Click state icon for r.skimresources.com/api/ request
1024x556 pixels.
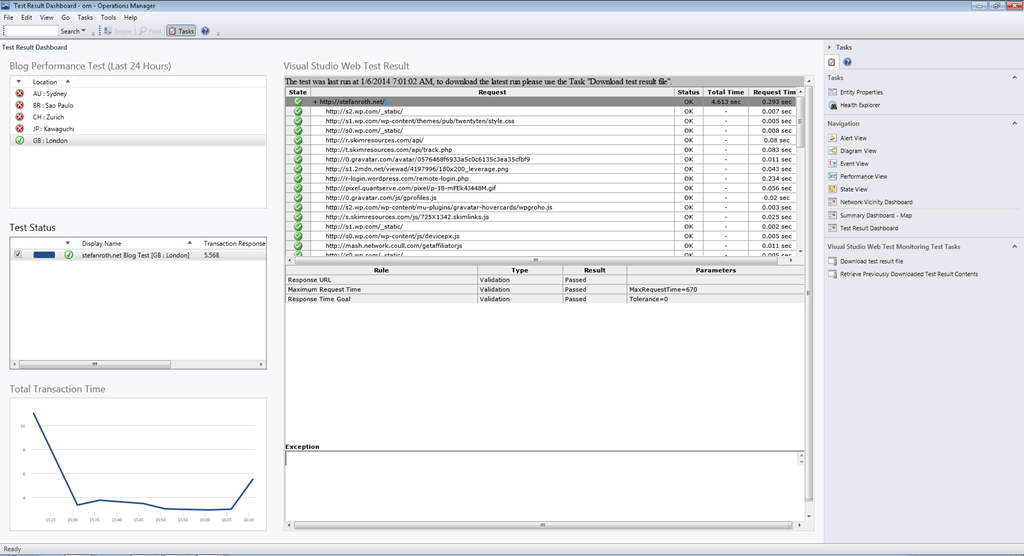coord(298,140)
